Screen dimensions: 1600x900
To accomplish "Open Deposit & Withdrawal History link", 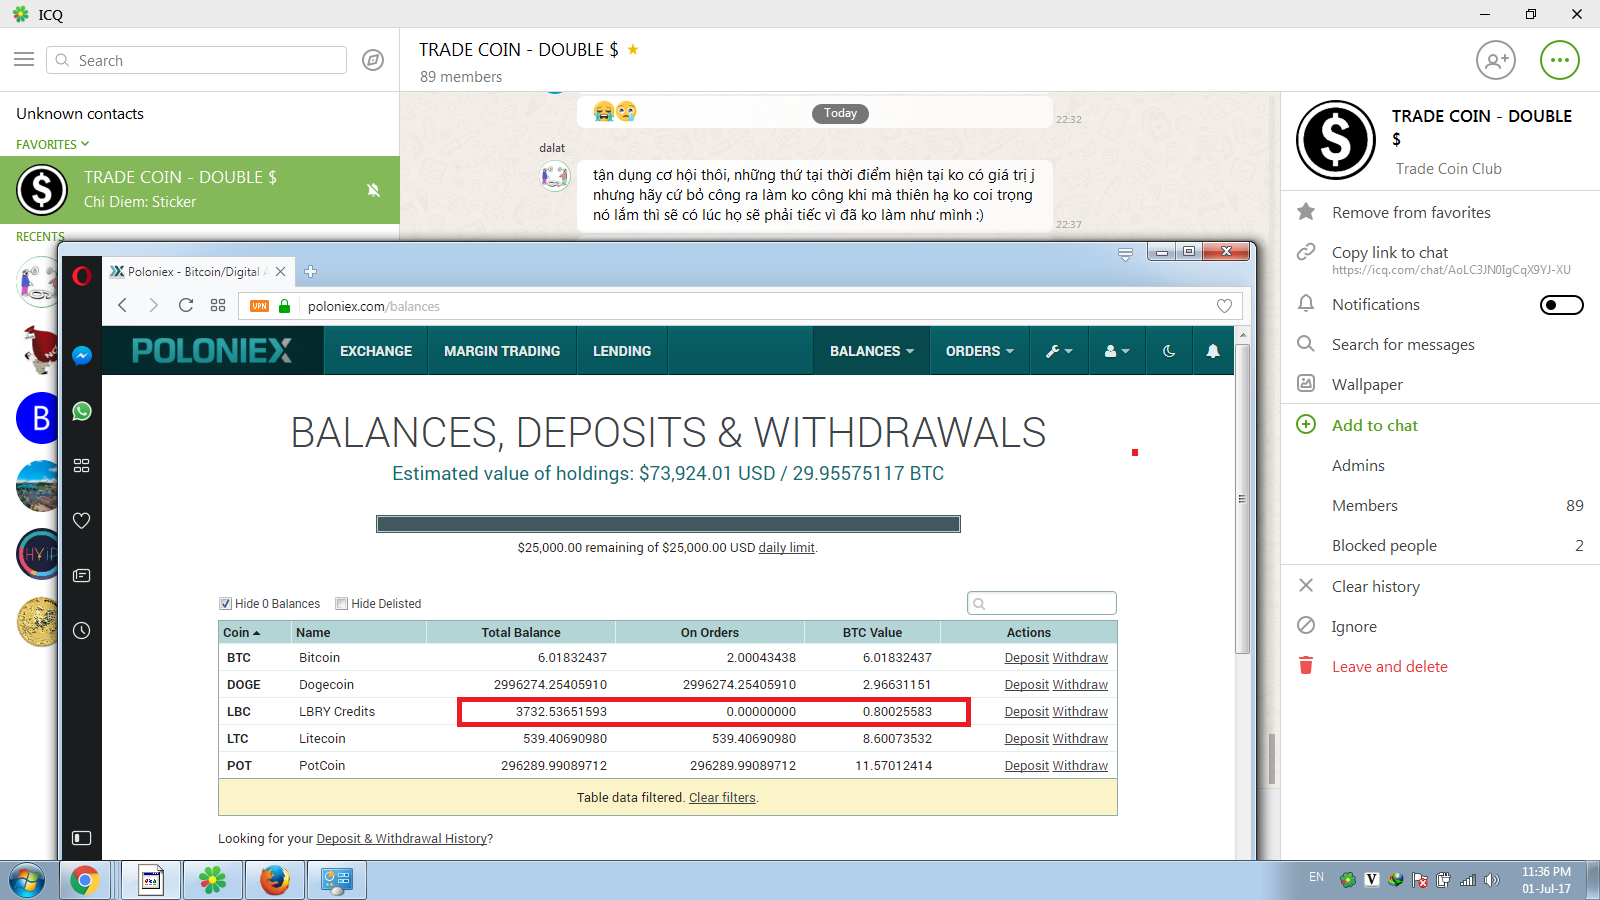I will (401, 839).
